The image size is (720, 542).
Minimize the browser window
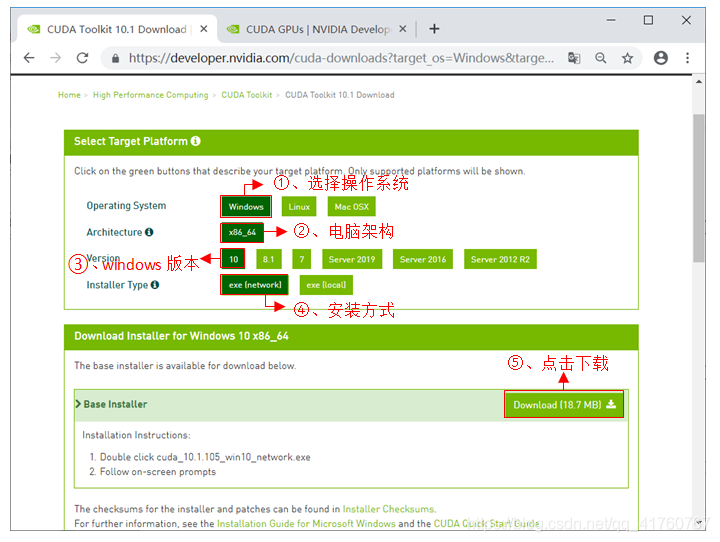point(611,20)
